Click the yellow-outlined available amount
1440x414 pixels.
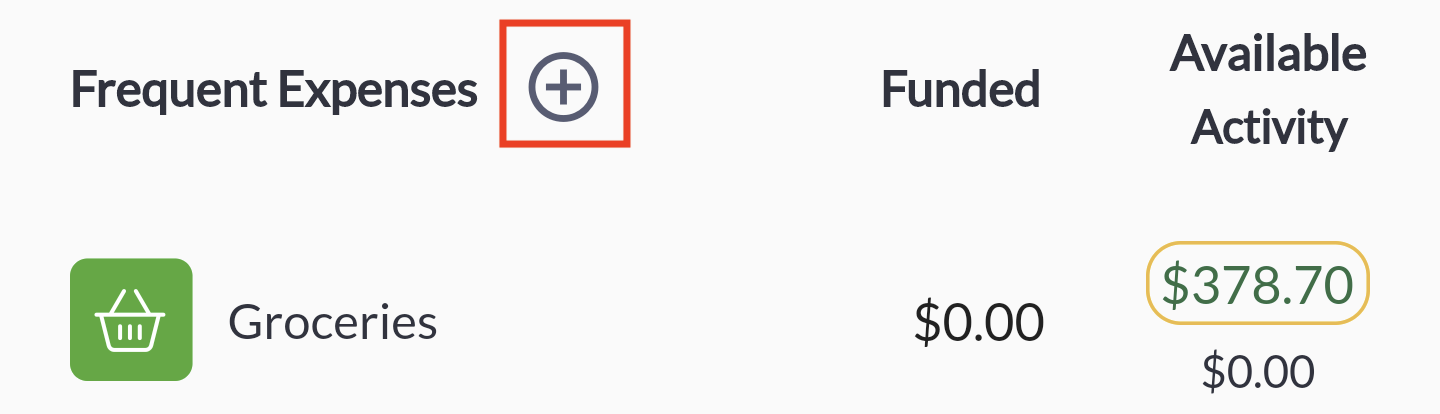(x=1257, y=287)
